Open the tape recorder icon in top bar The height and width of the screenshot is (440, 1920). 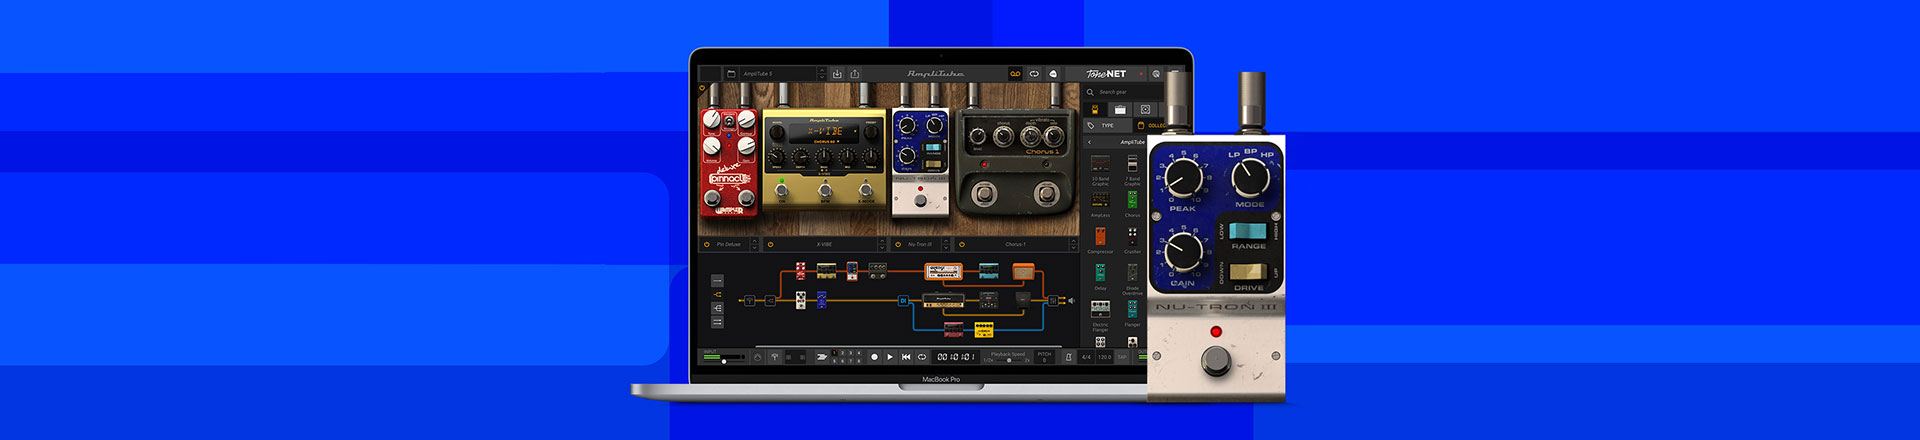(1015, 74)
